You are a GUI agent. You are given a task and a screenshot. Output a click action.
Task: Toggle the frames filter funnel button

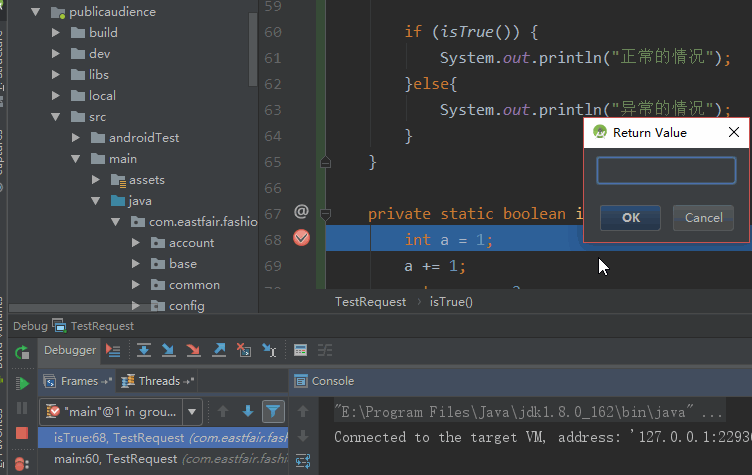pos(273,412)
